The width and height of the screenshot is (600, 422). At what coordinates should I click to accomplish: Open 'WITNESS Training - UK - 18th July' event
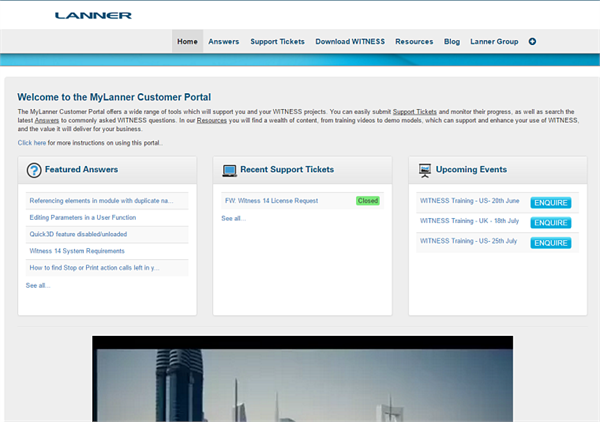click(x=469, y=221)
